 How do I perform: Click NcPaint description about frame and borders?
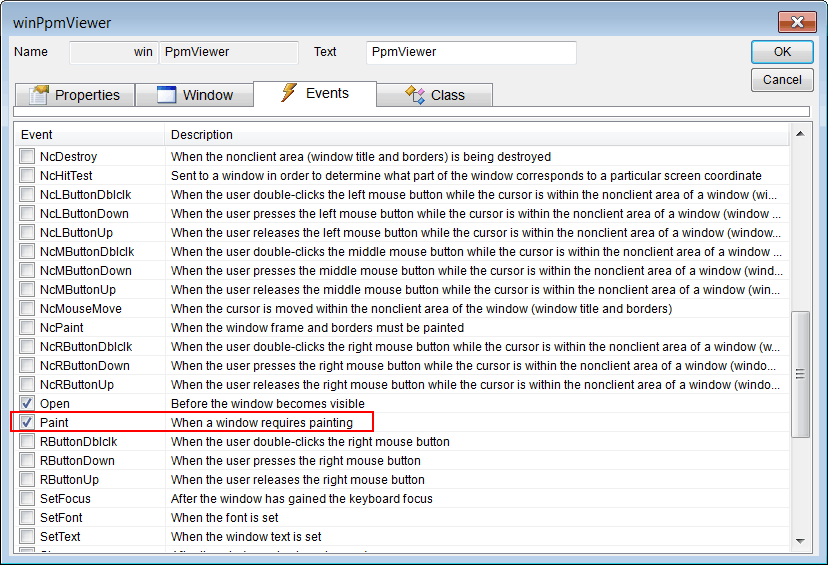[x=317, y=327]
